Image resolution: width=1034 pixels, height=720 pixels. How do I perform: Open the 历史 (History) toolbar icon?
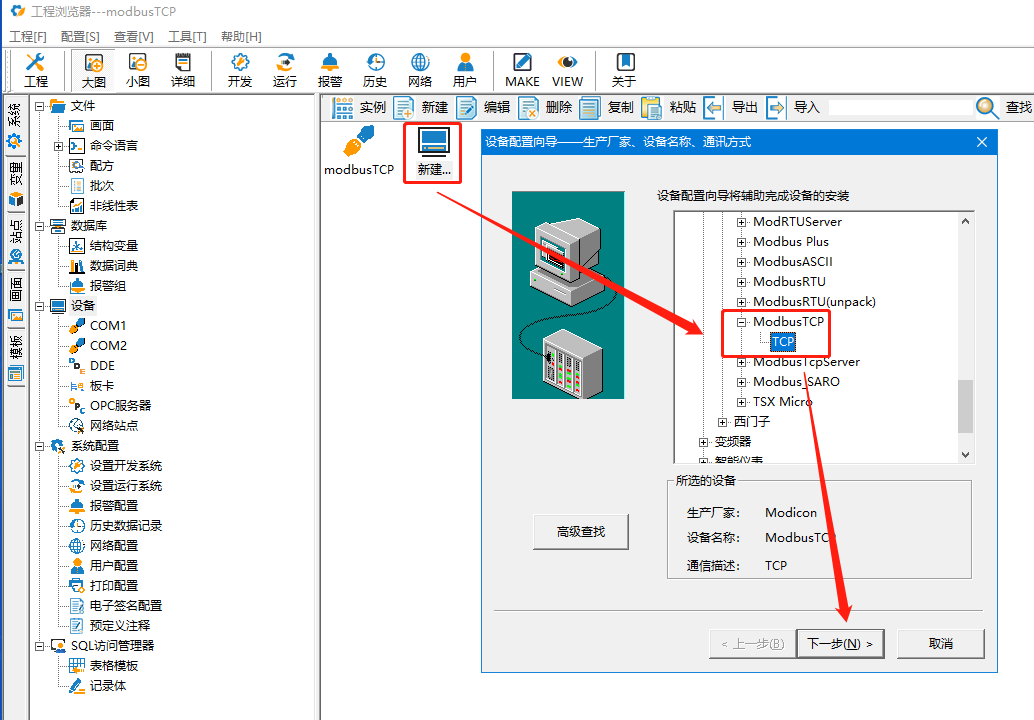click(x=375, y=70)
